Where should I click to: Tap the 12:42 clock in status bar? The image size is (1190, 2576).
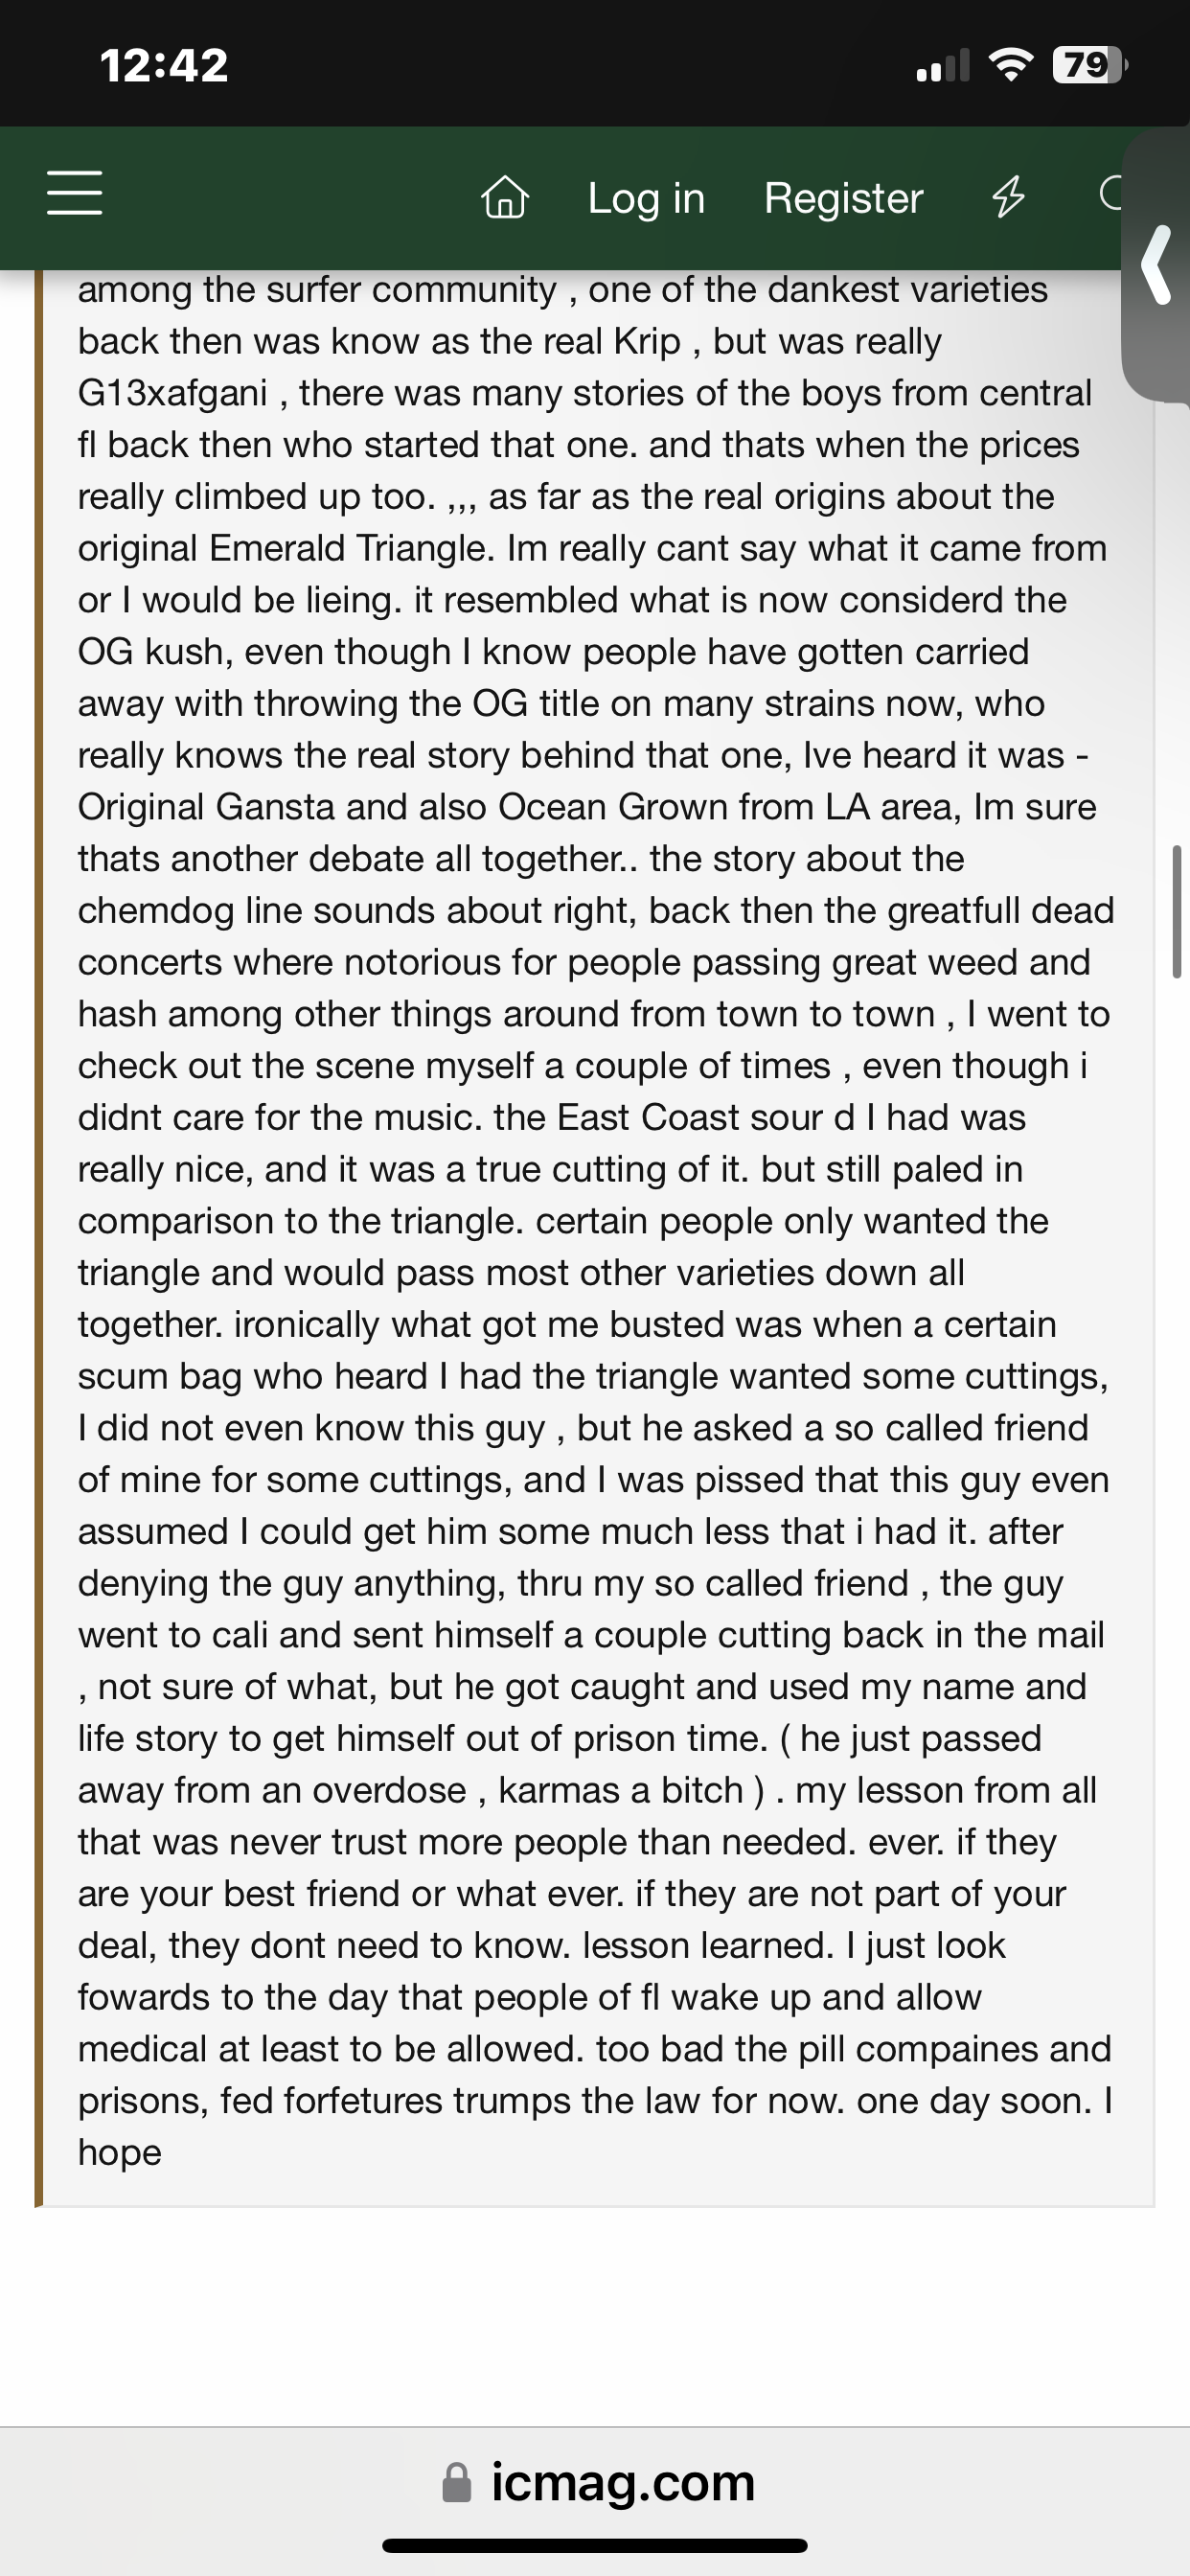164,66
